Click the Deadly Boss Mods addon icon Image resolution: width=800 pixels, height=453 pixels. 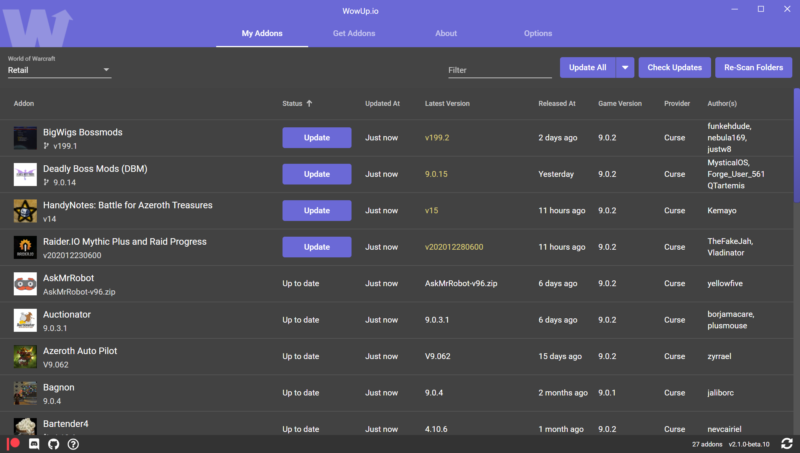pyautogui.click(x=25, y=174)
